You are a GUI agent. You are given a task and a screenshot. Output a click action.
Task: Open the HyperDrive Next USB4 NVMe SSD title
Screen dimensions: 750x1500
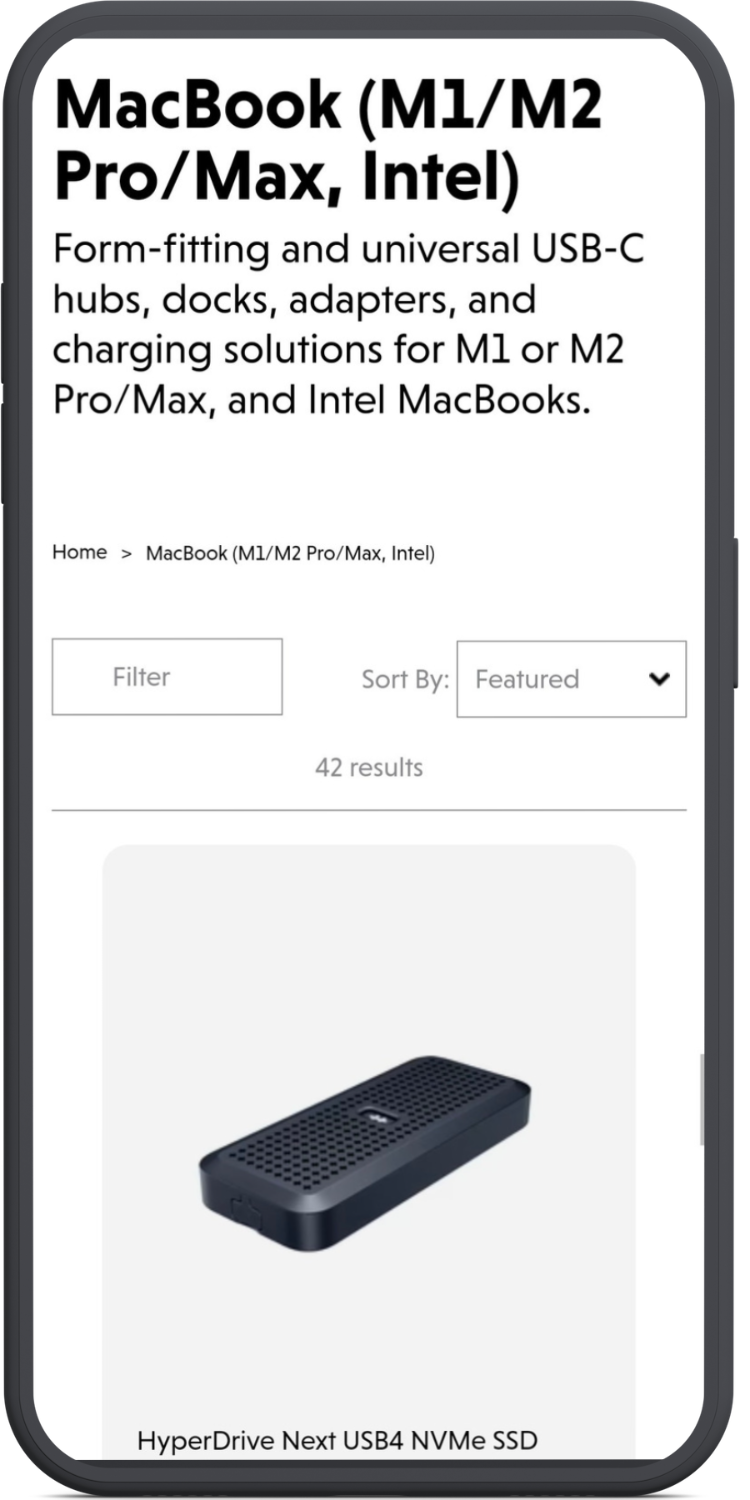tap(337, 1441)
